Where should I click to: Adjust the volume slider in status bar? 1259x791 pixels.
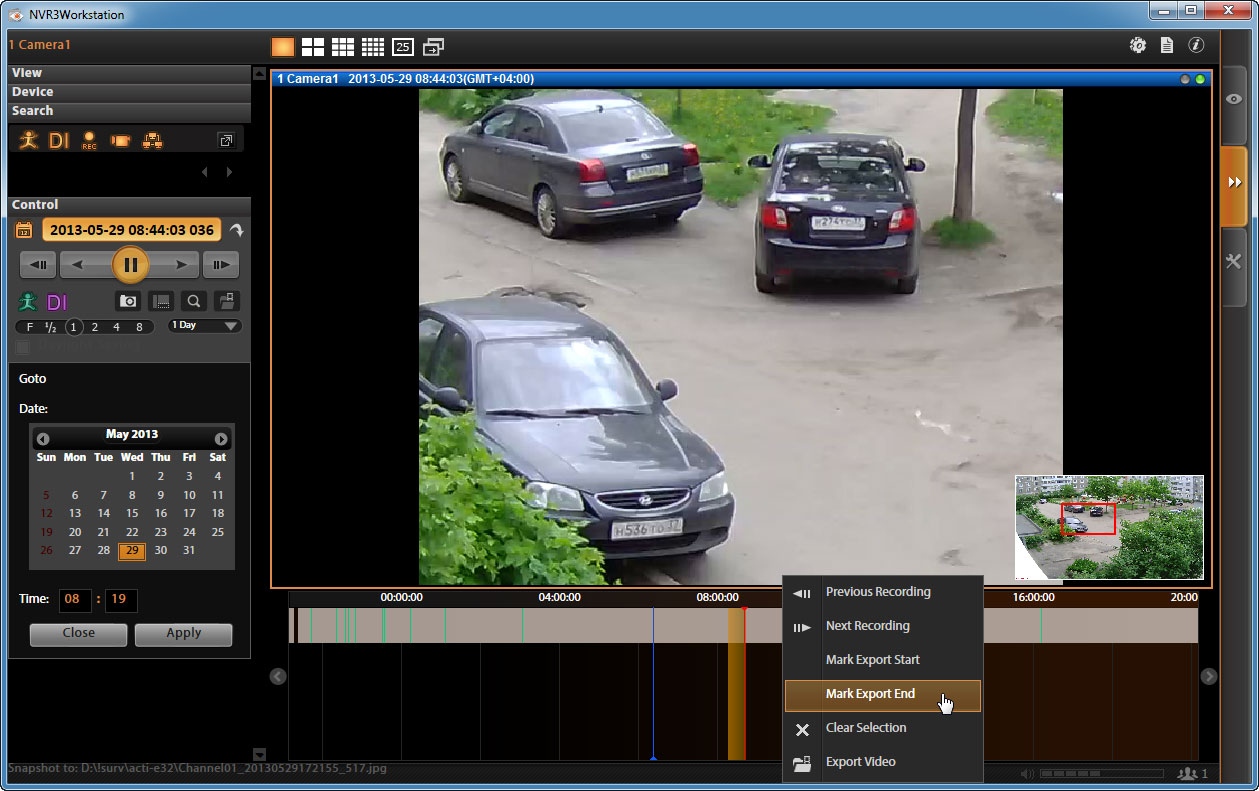pos(1101,774)
